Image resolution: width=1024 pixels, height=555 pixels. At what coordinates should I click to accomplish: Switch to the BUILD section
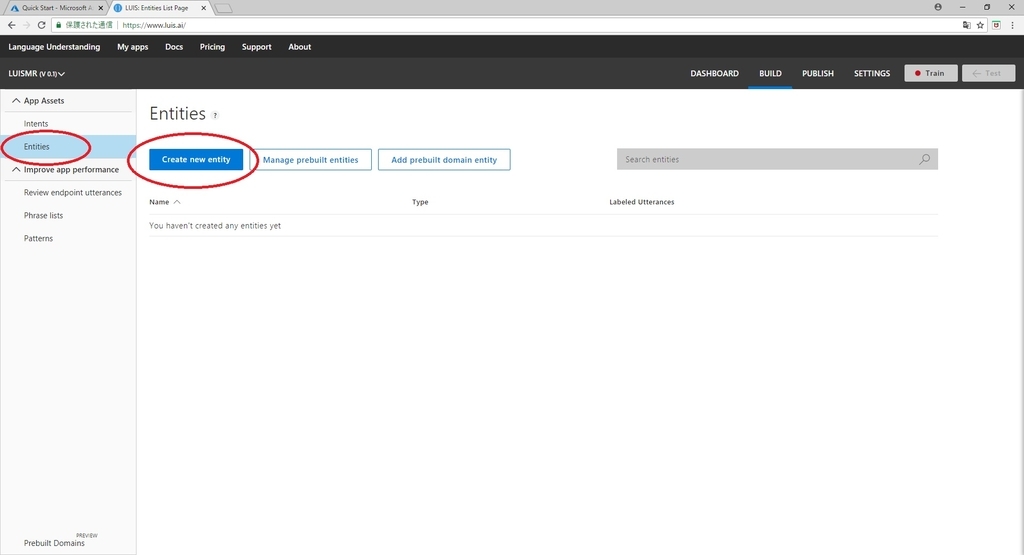click(x=770, y=74)
